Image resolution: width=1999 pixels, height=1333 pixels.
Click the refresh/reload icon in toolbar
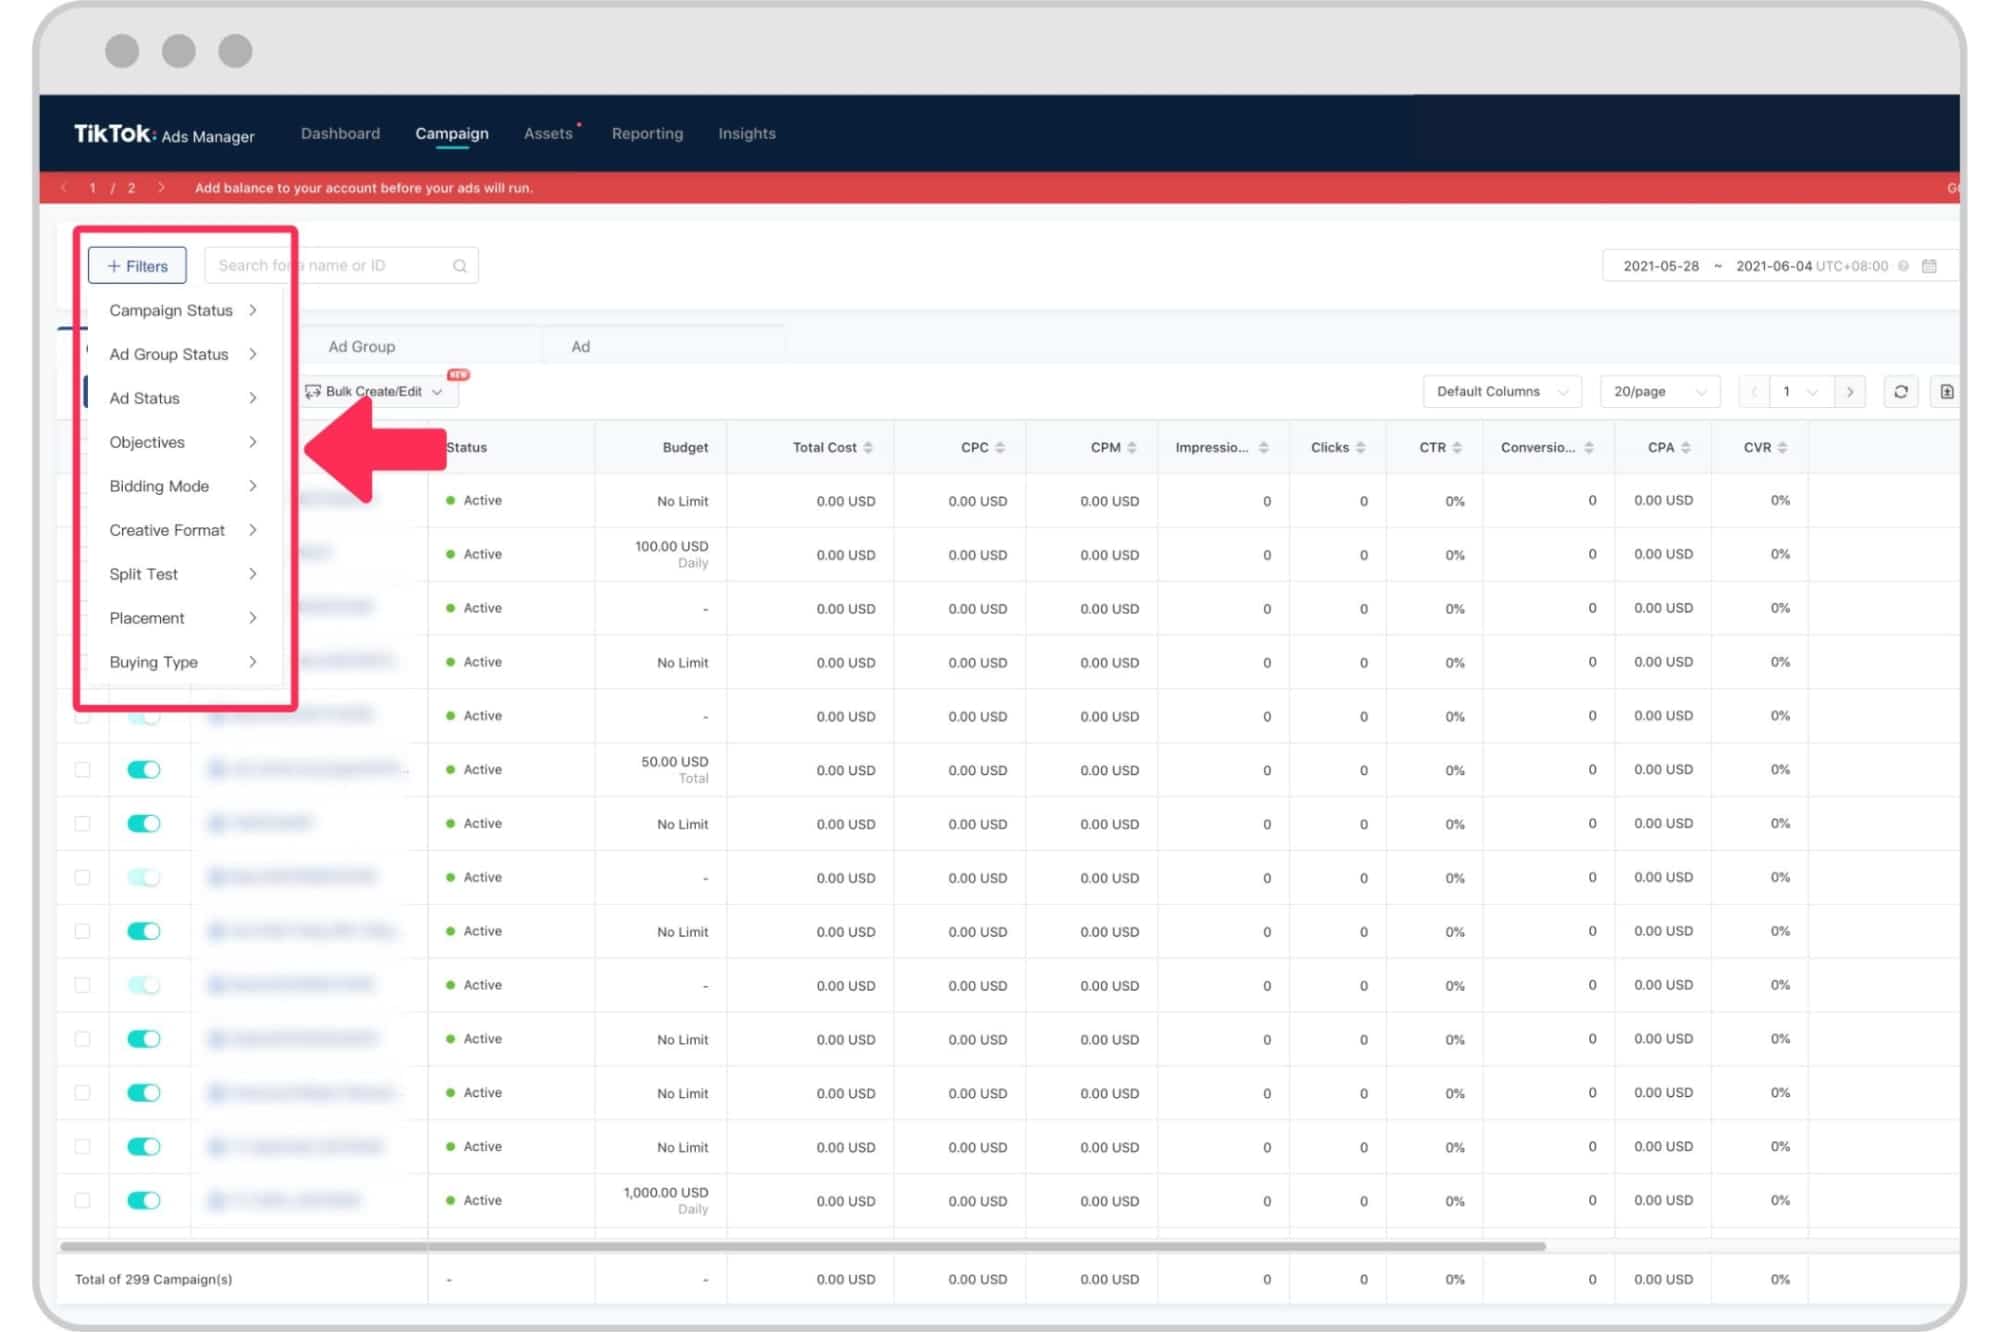(1901, 391)
